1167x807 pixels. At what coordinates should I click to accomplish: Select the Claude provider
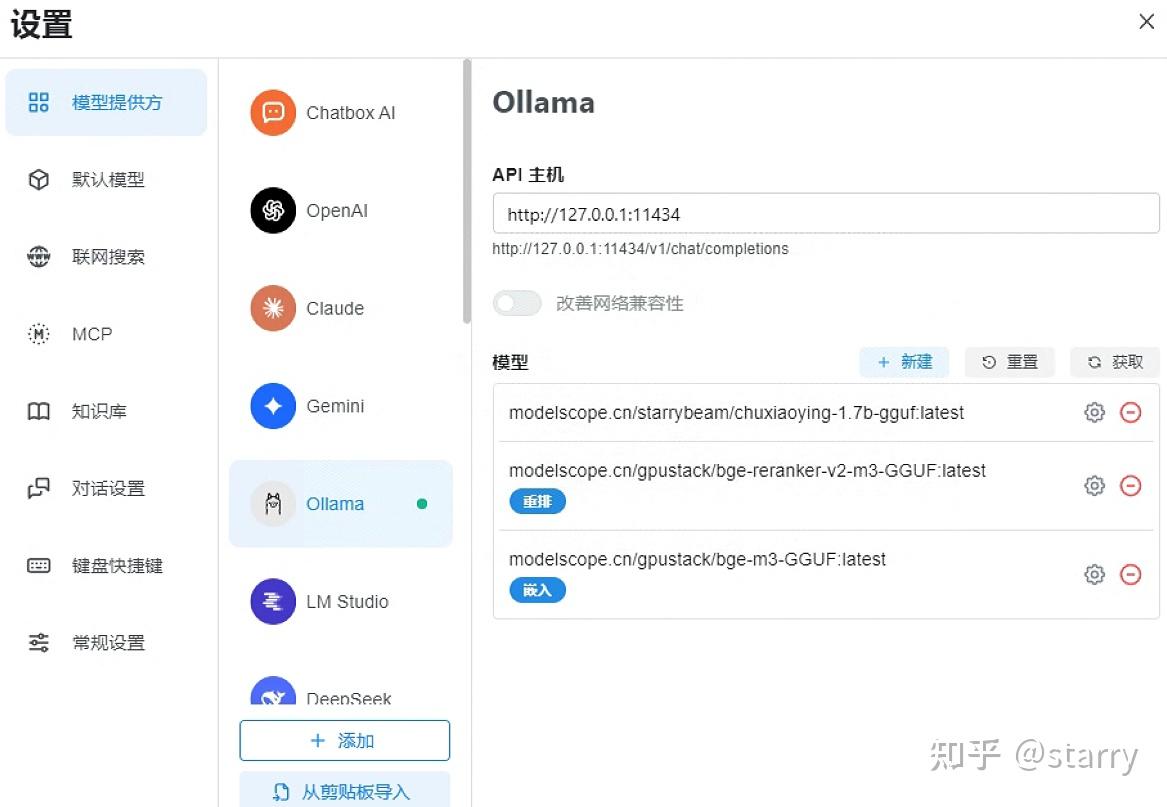pos(341,308)
